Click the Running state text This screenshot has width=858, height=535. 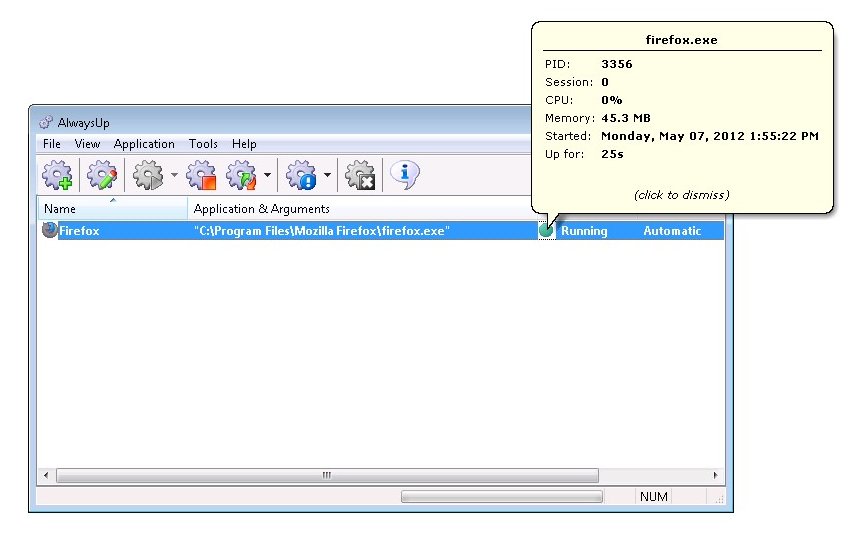click(x=584, y=231)
